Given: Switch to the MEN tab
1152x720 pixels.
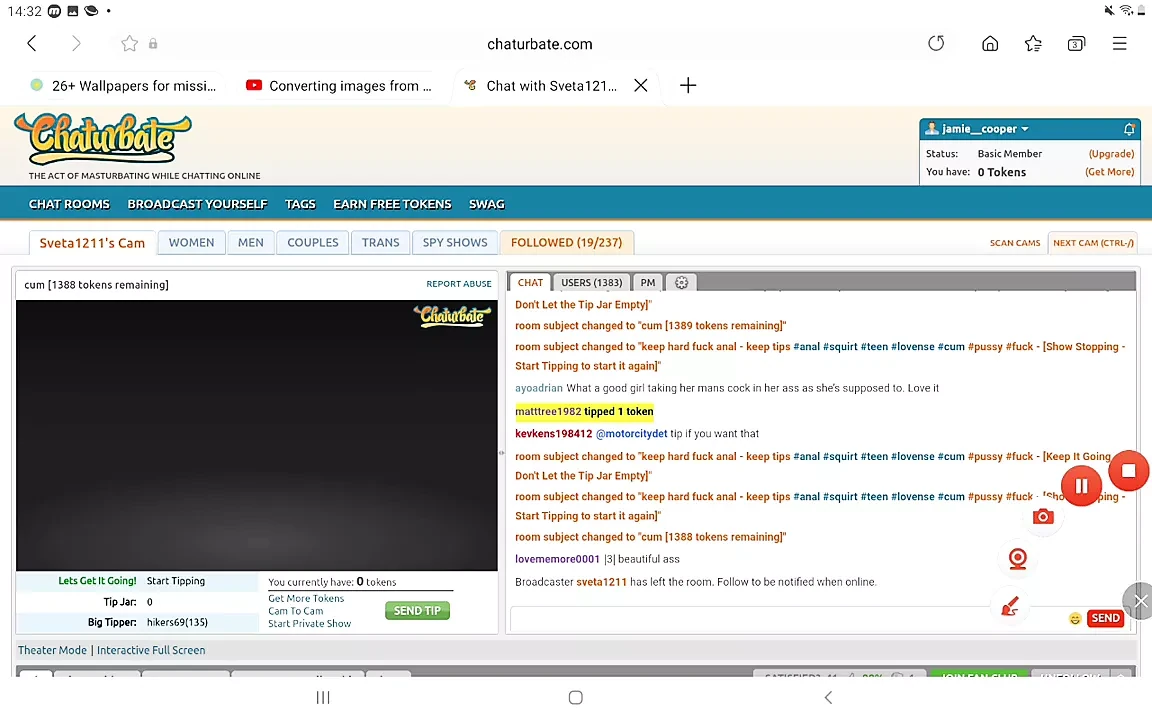Looking at the screenshot, I should pyautogui.click(x=251, y=242).
